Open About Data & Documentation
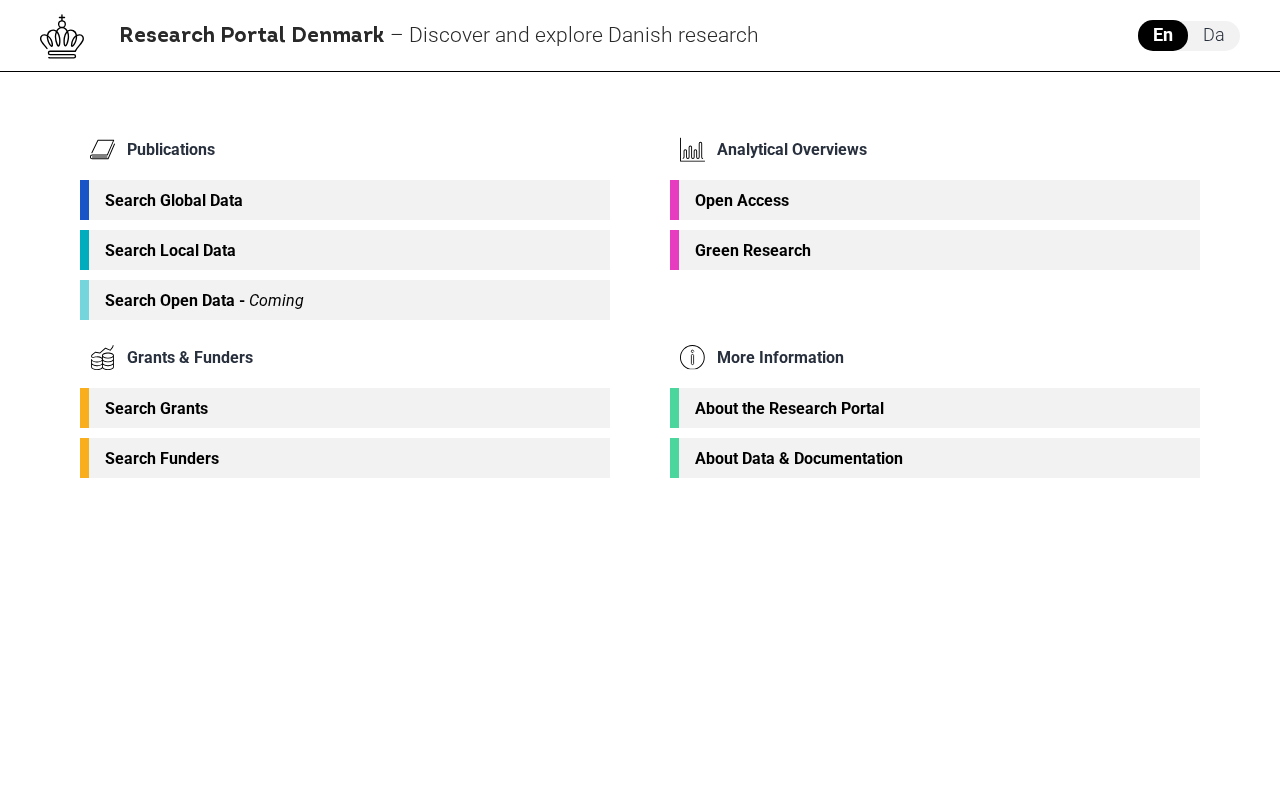 pos(935,458)
